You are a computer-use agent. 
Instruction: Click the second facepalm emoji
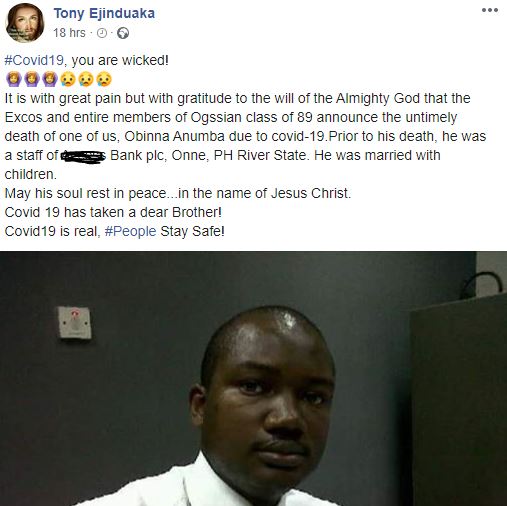(32, 79)
